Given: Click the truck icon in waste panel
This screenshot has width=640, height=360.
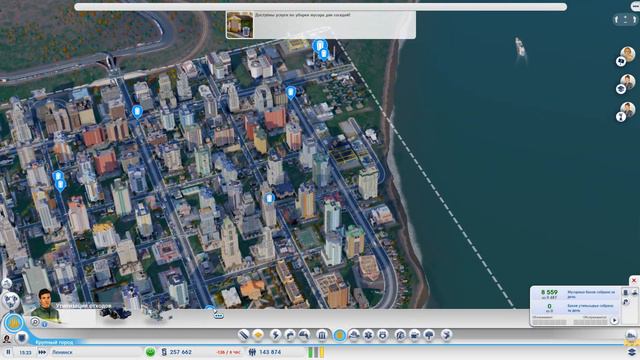Looking at the screenshot, I should 635,292.
